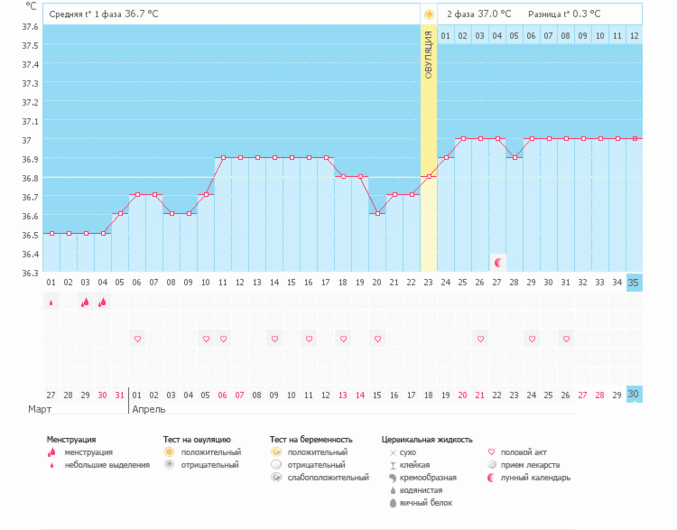Click phase 2 day 12 header cell

coord(634,35)
